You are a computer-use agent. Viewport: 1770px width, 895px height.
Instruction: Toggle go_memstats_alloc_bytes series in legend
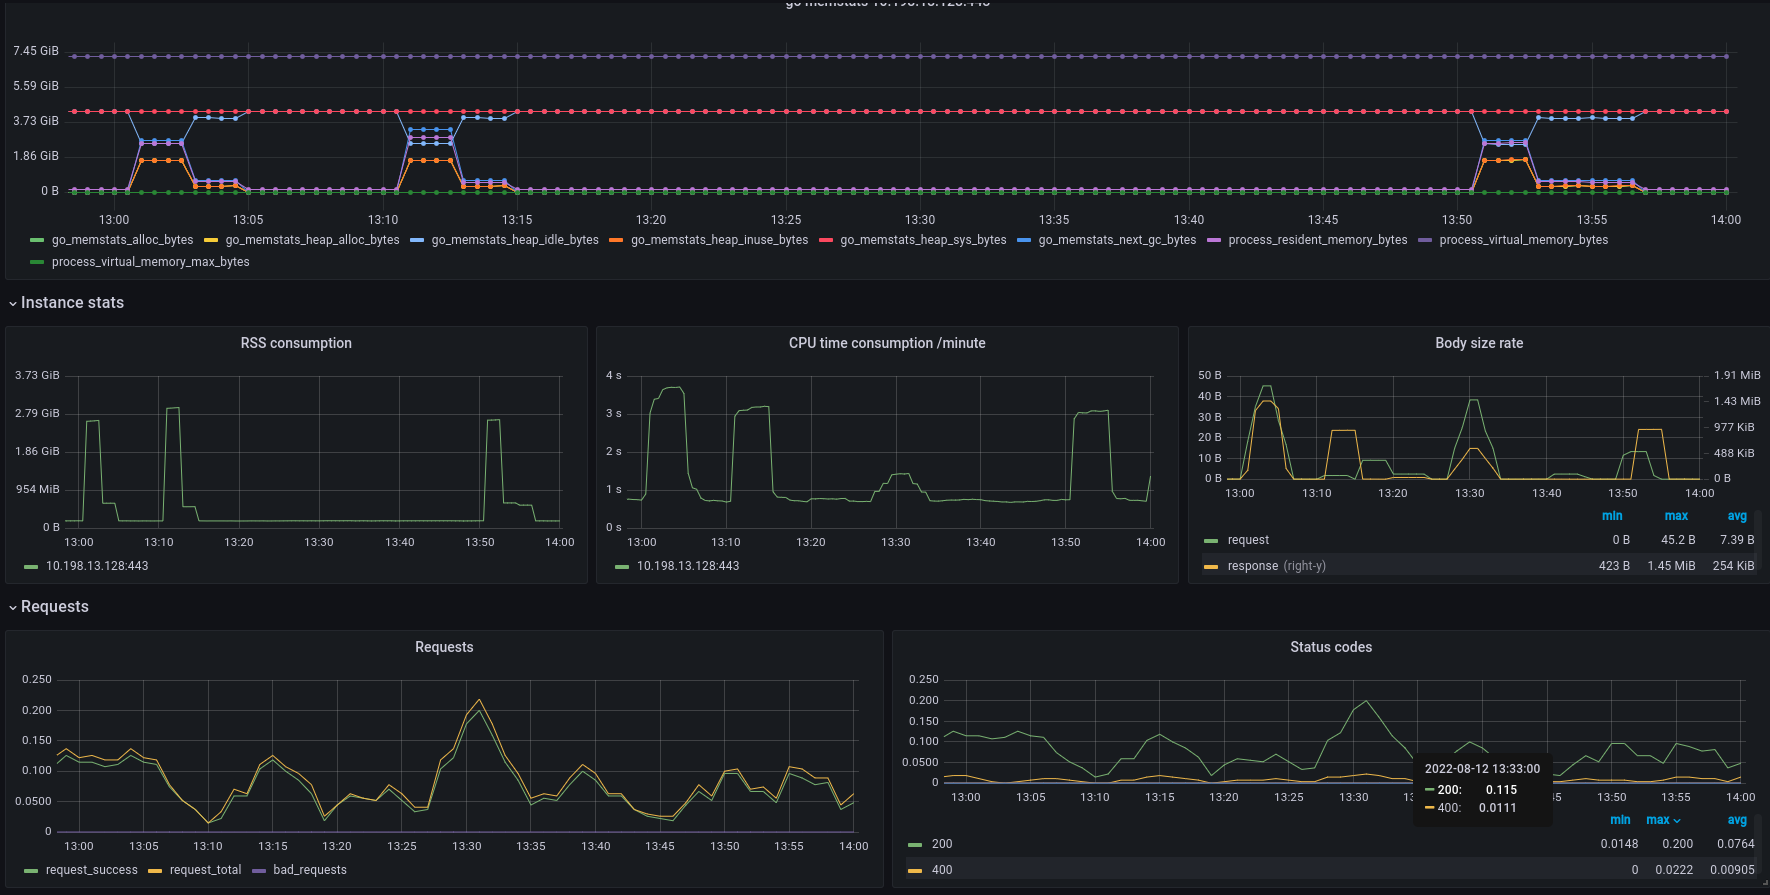[122, 240]
